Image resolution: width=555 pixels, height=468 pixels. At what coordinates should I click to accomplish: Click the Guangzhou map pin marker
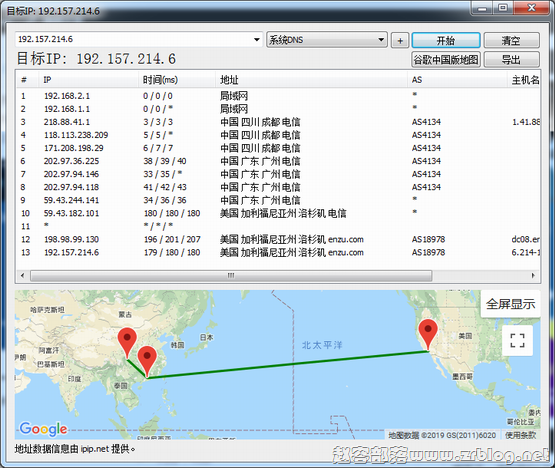click(147, 360)
